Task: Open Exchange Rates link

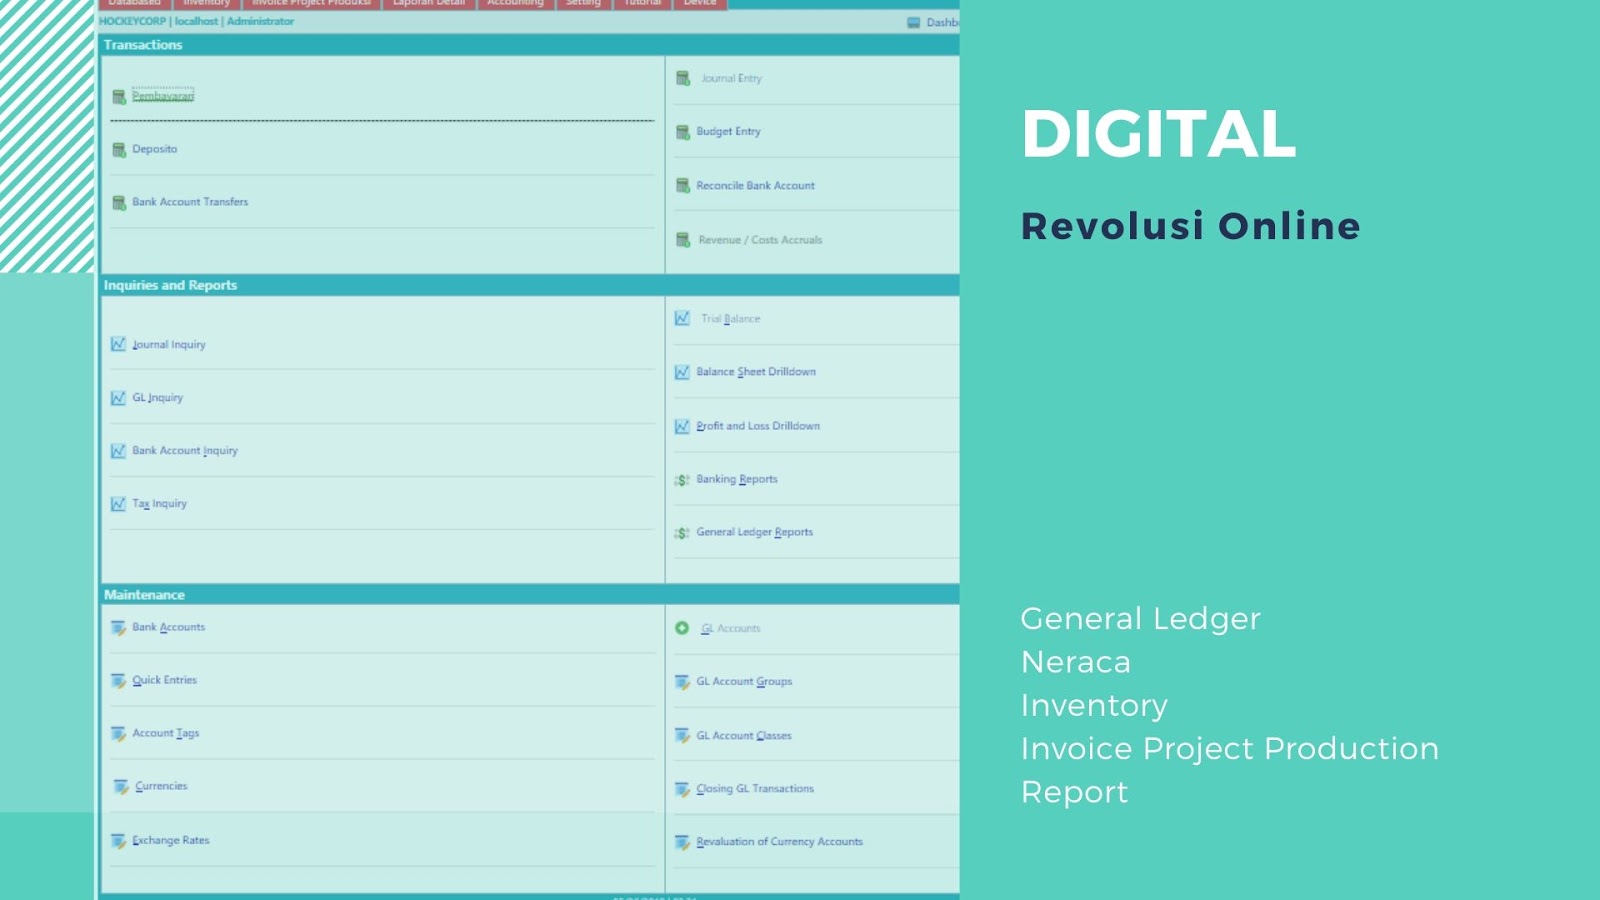Action: tap(171, 840)
